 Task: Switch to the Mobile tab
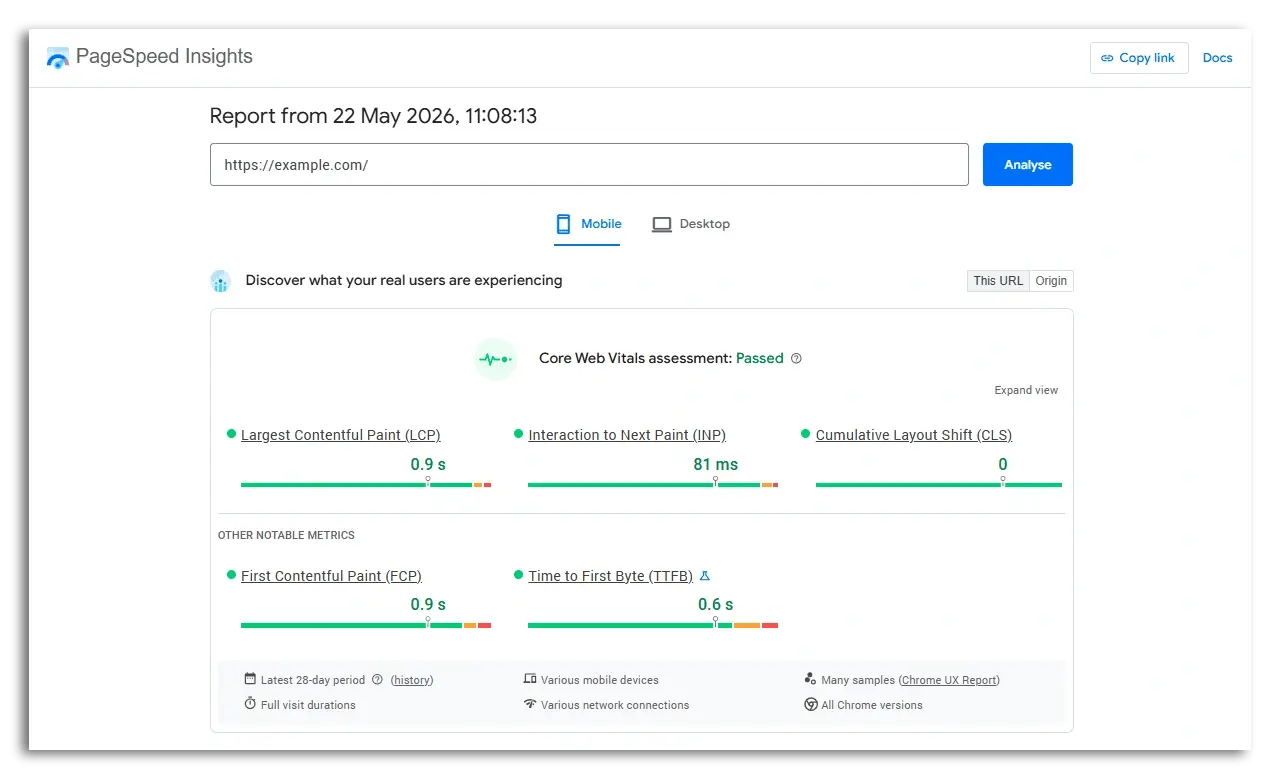588,224
